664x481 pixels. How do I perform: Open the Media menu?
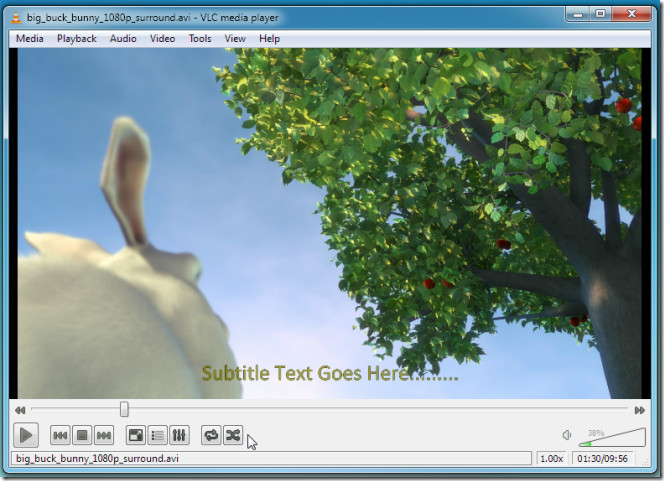tap(30, 39)
